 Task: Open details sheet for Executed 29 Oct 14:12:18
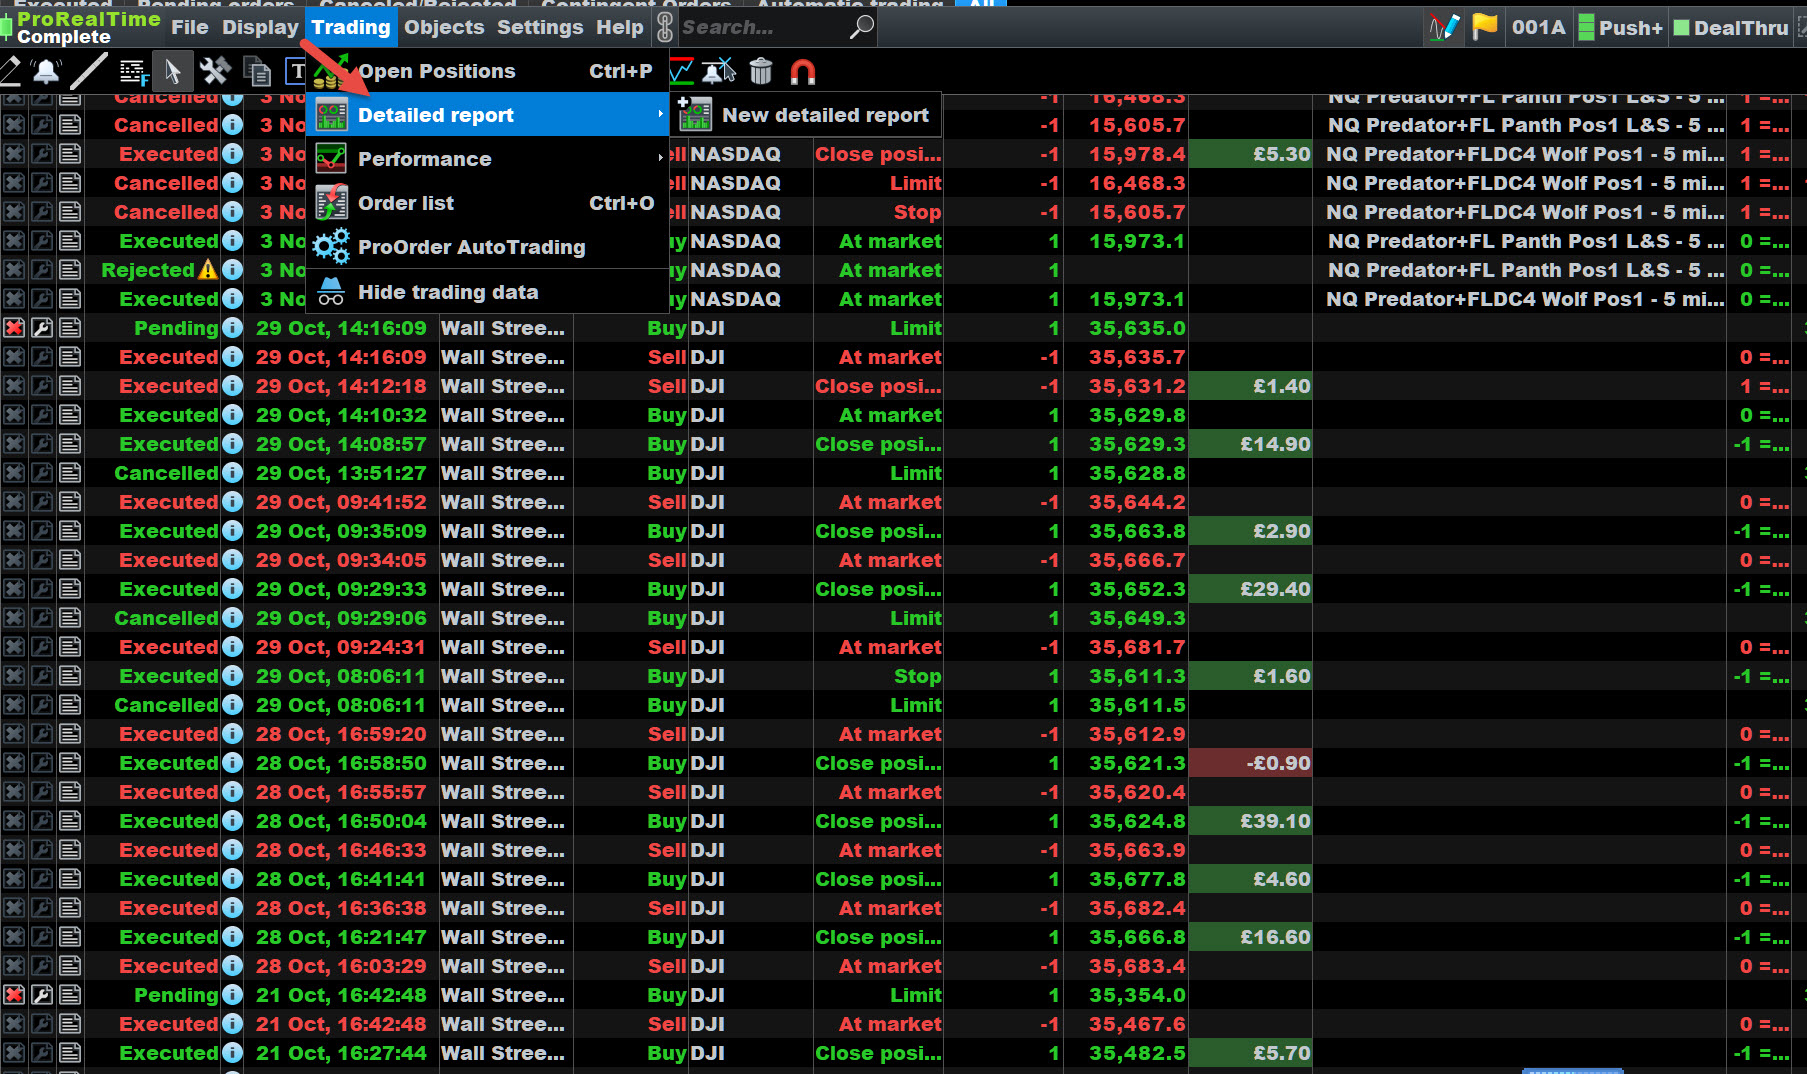[70, 386]
